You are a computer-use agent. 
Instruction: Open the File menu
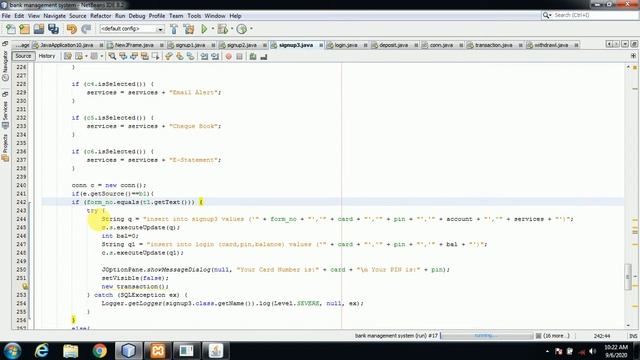tap(6, 16)
